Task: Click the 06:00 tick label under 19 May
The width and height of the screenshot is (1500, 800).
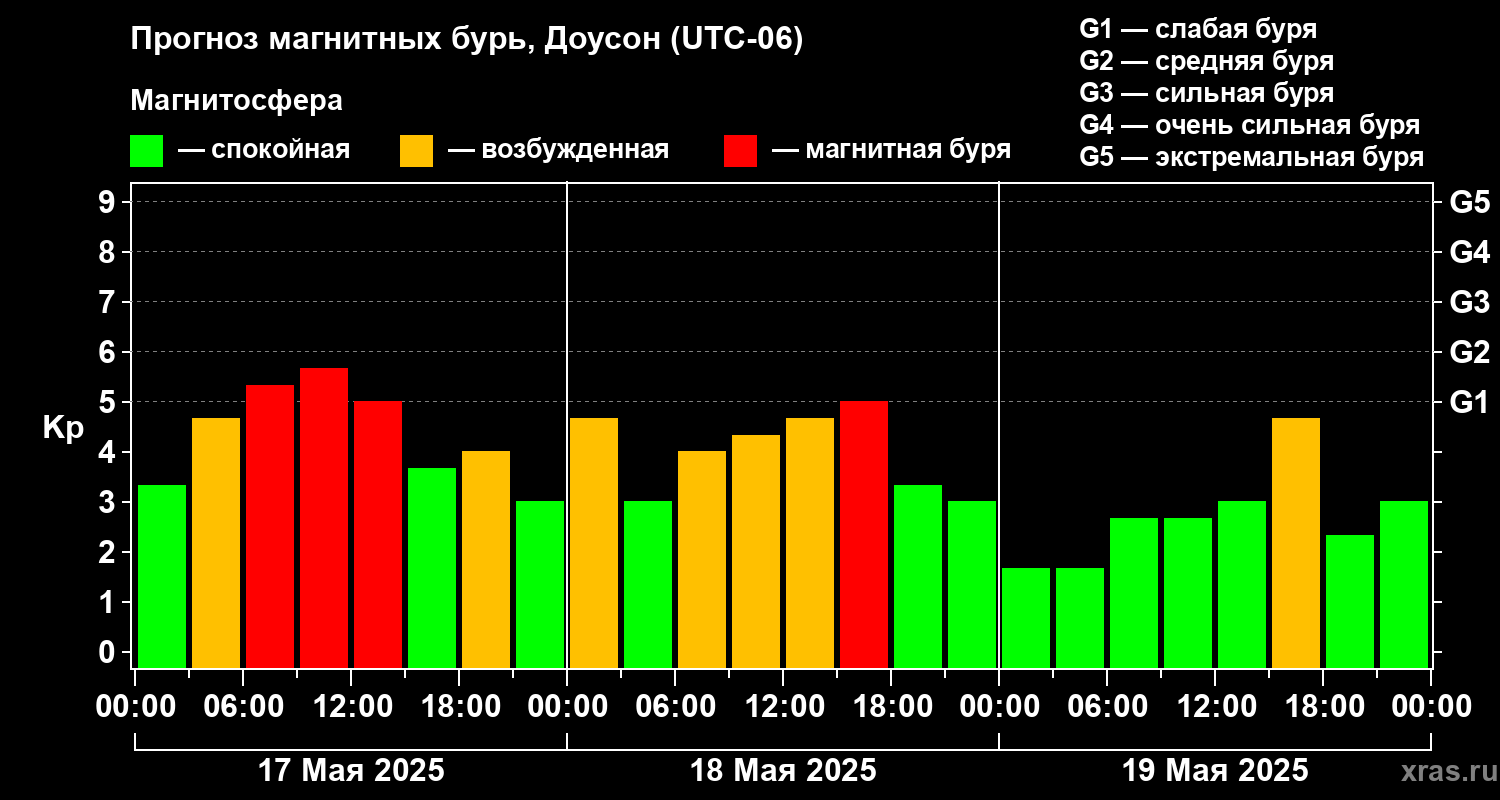Action: [x=1107, y=707]
